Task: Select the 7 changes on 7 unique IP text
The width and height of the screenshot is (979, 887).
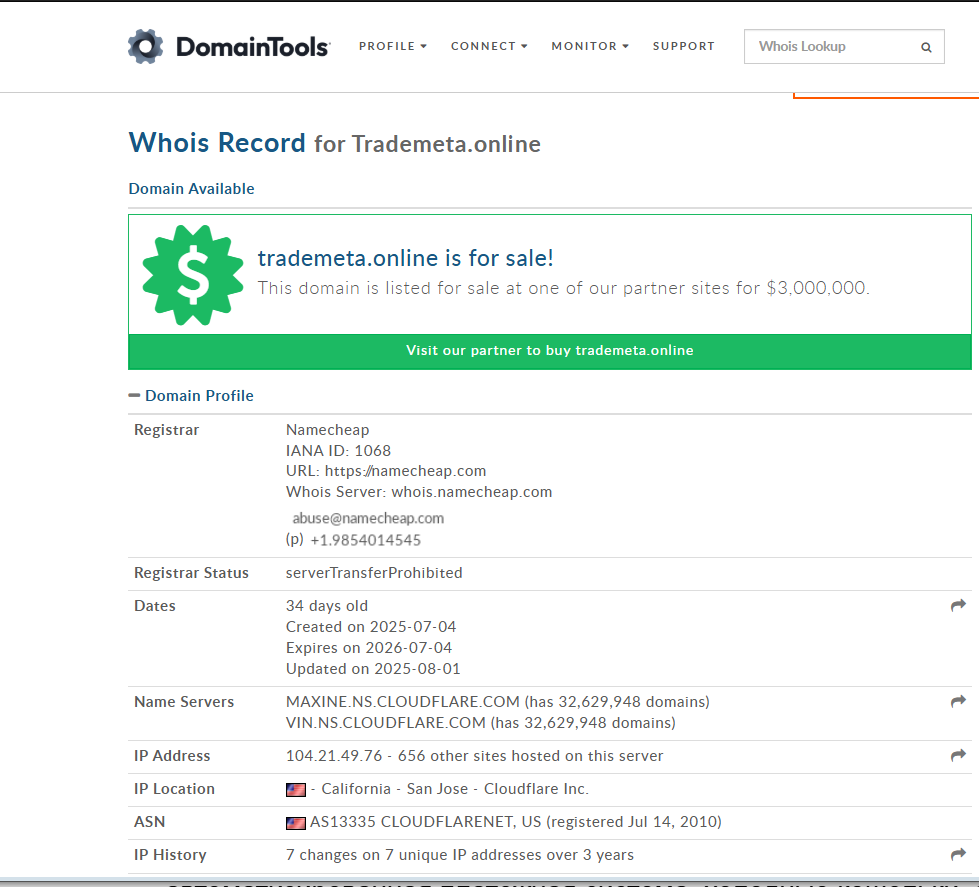Action: [x=460, y=855]
